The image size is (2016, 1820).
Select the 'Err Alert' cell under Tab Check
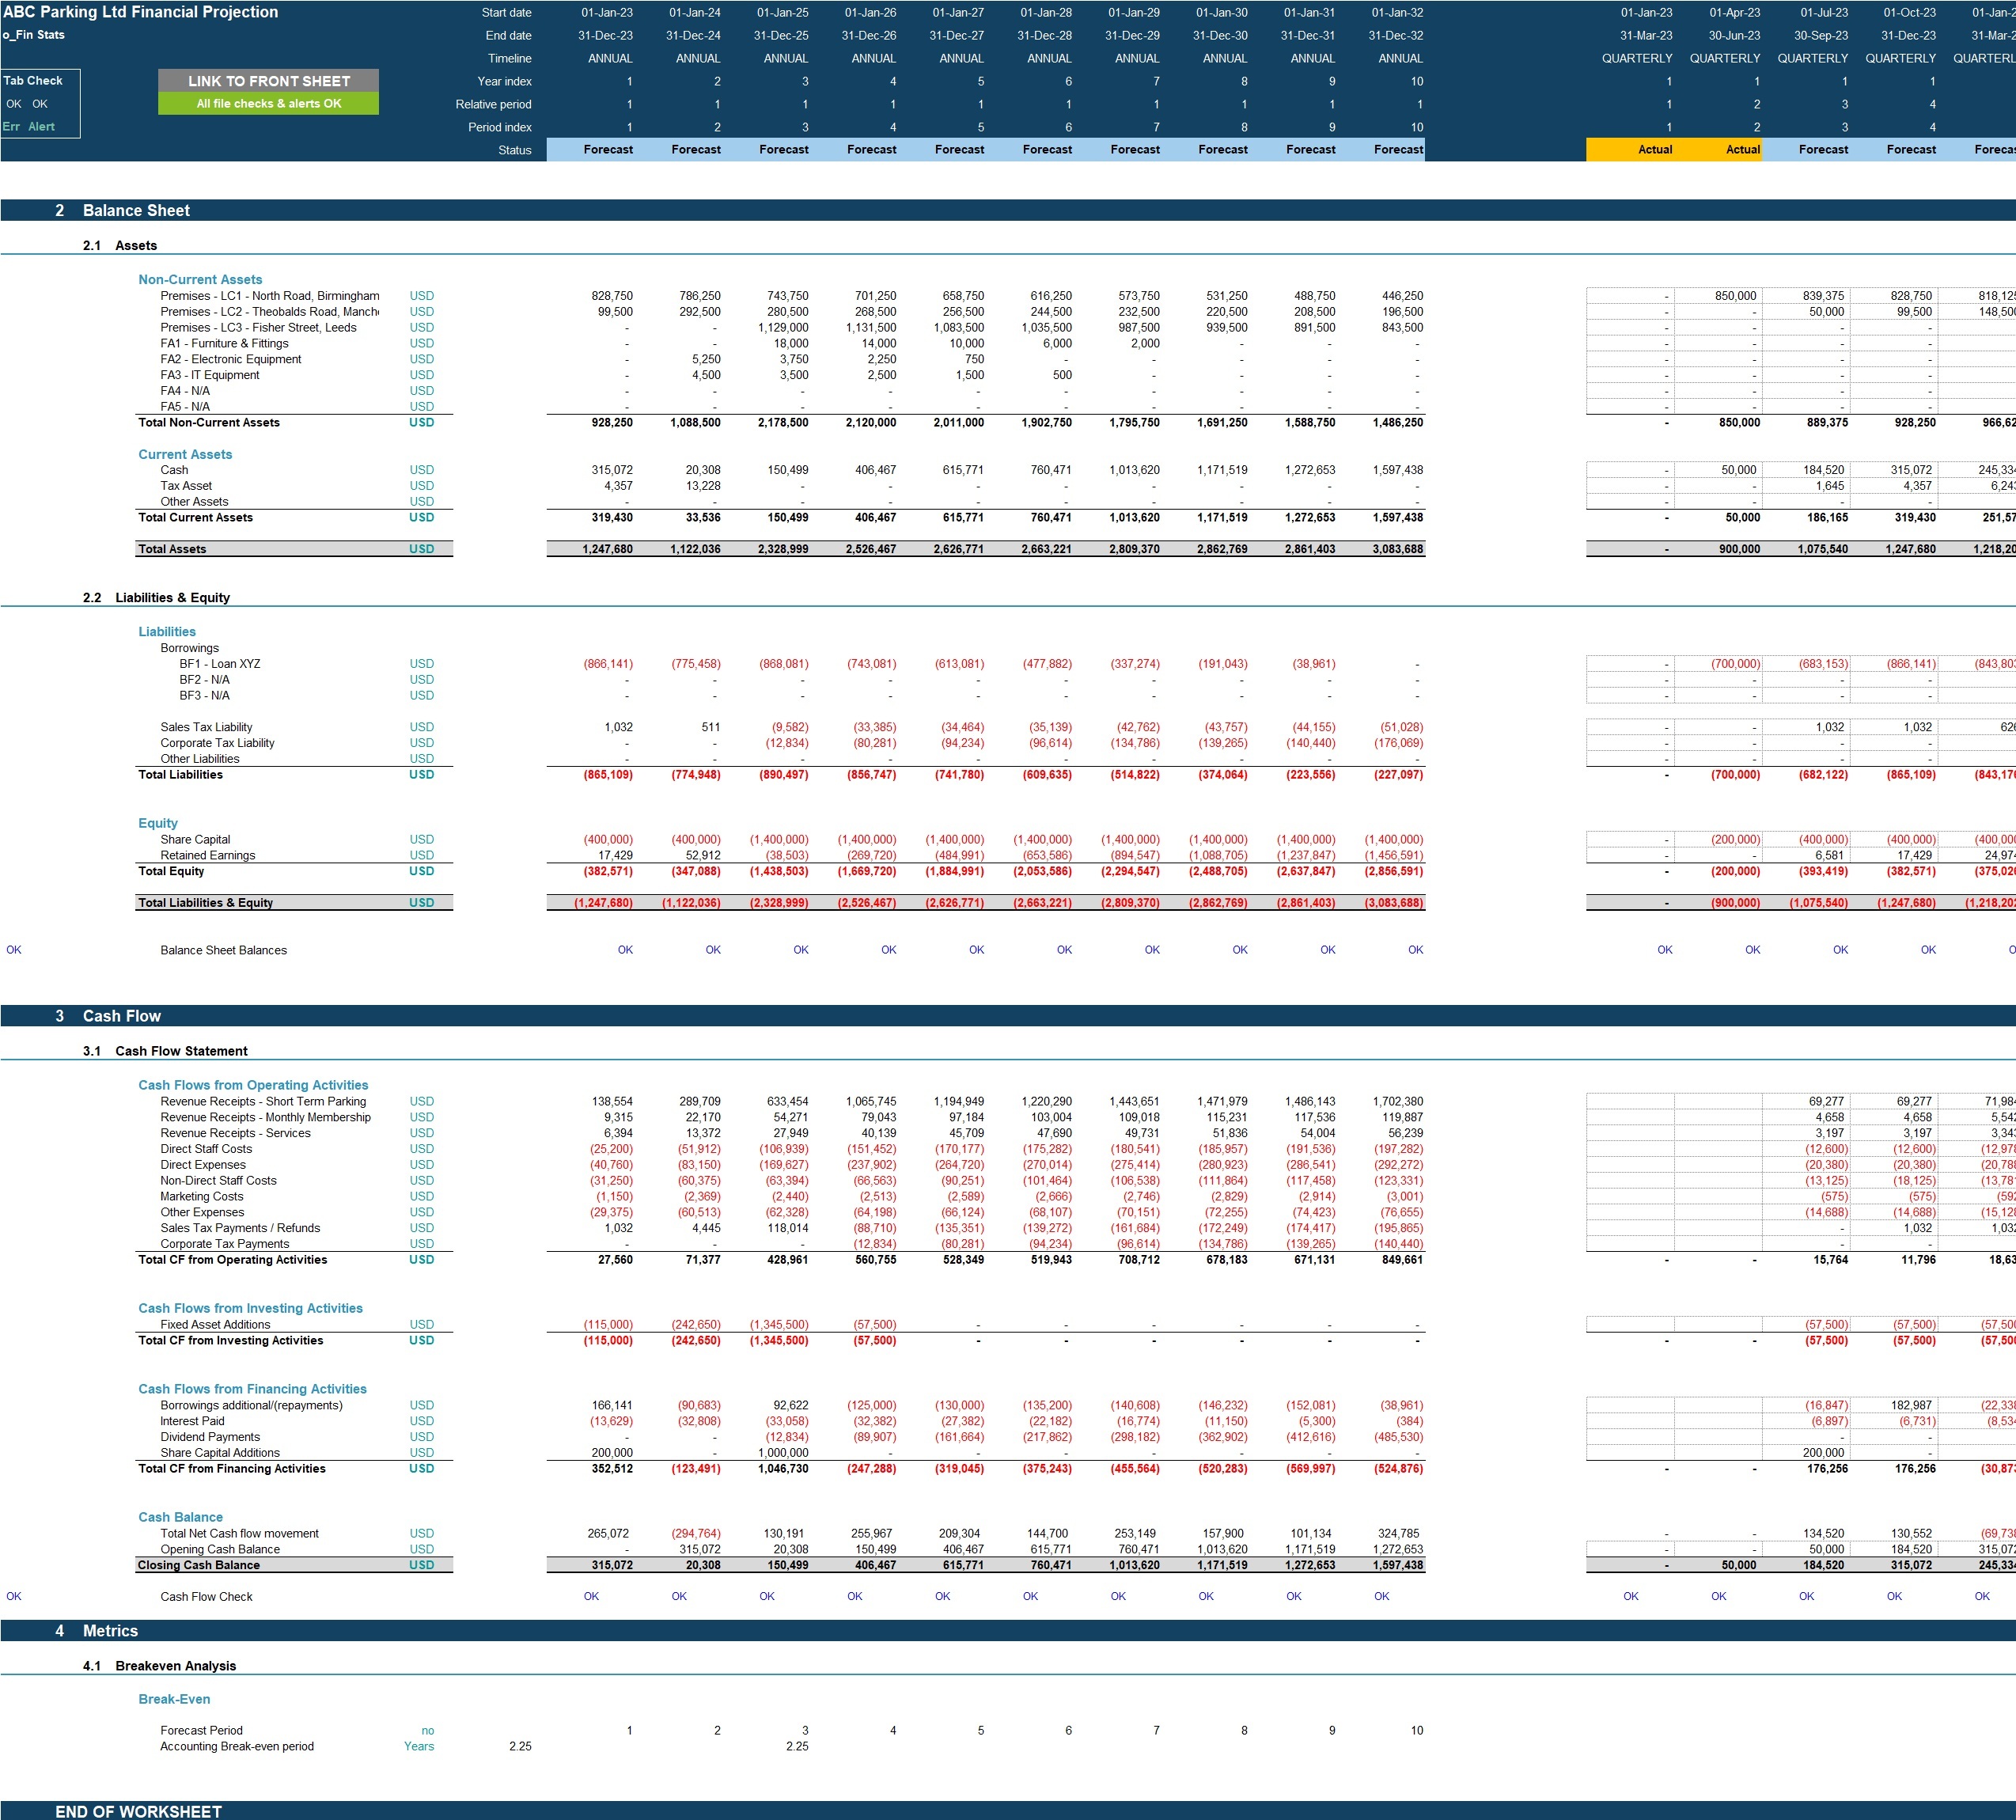[29, 127]
